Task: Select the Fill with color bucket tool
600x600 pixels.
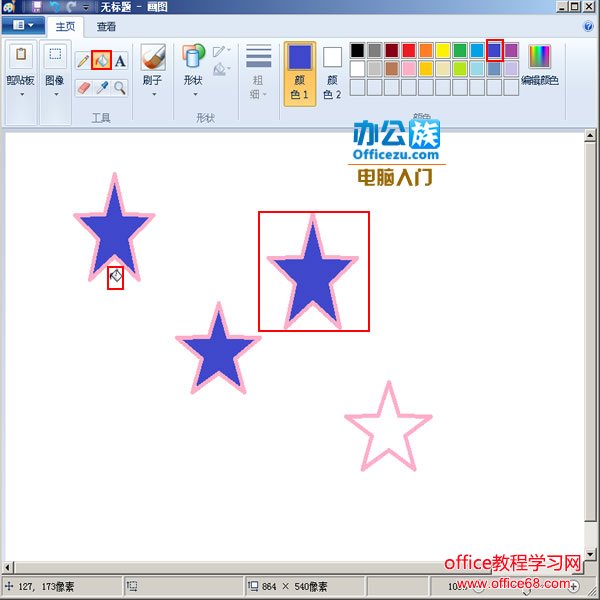Action: coord(101,60)
